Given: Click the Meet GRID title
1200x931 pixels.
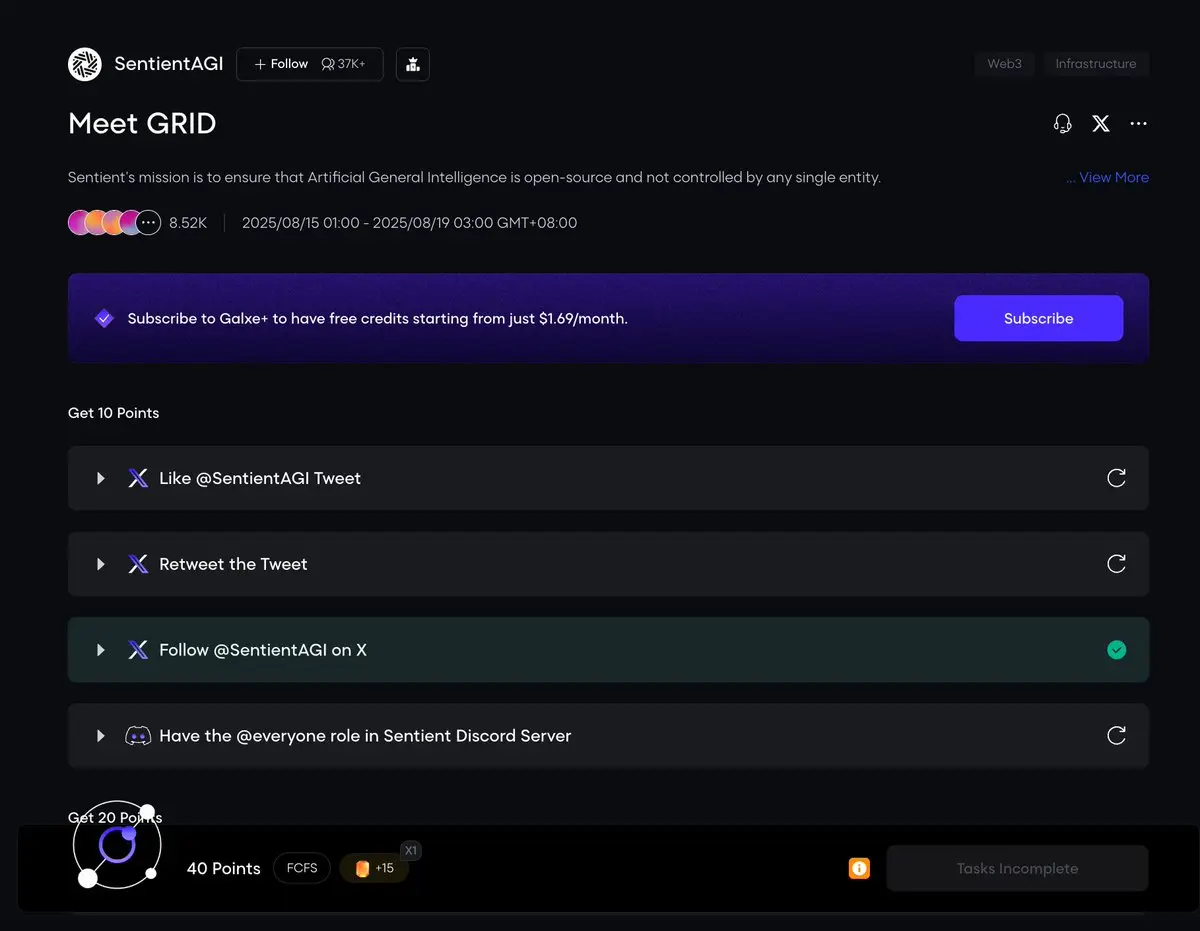Looking at the screenshot, I should tap(142, 124).
